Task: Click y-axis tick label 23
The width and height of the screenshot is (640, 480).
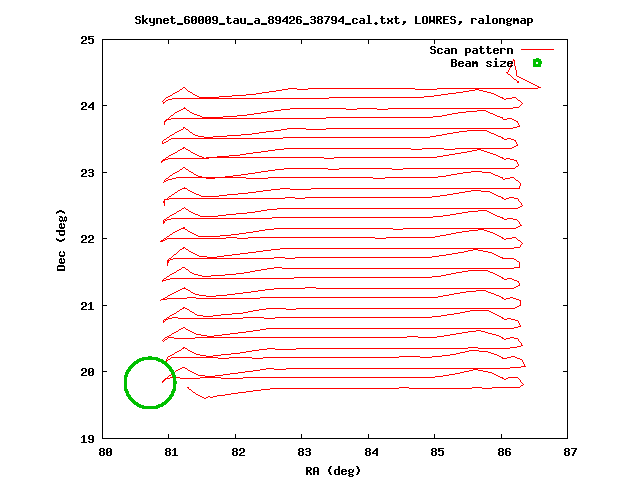Action: point(87,173)
